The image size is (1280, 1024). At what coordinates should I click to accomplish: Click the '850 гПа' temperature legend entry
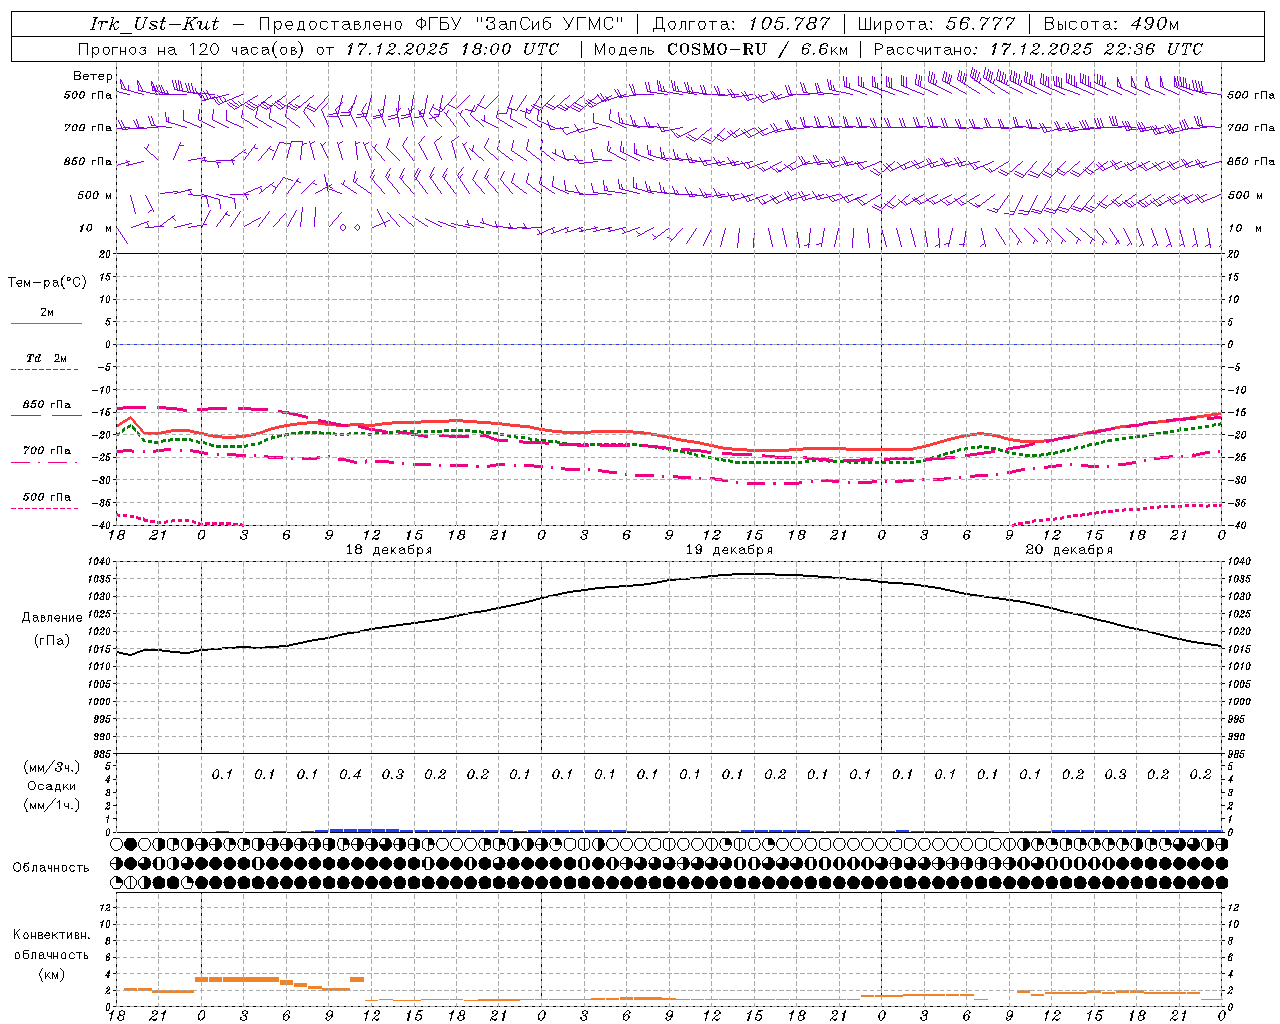(x=46, y=405)
